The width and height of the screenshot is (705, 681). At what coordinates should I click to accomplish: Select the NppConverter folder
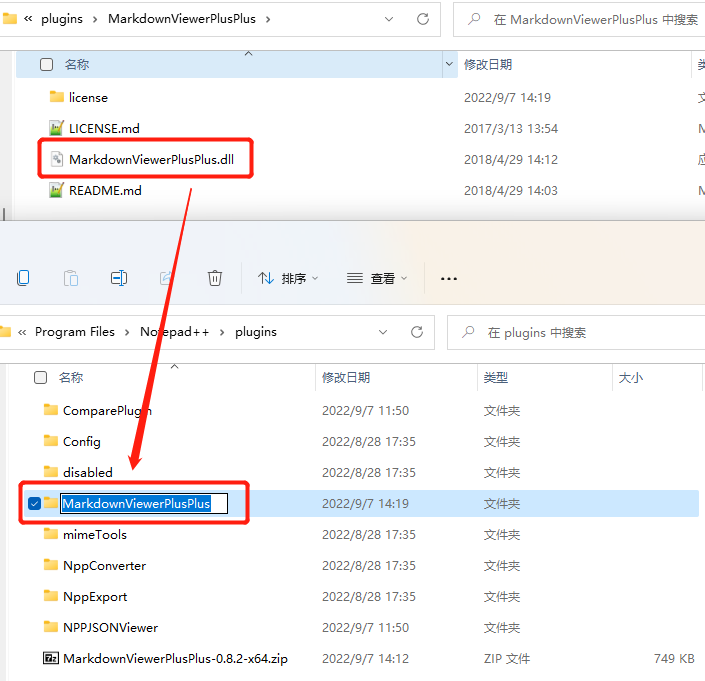104,565
